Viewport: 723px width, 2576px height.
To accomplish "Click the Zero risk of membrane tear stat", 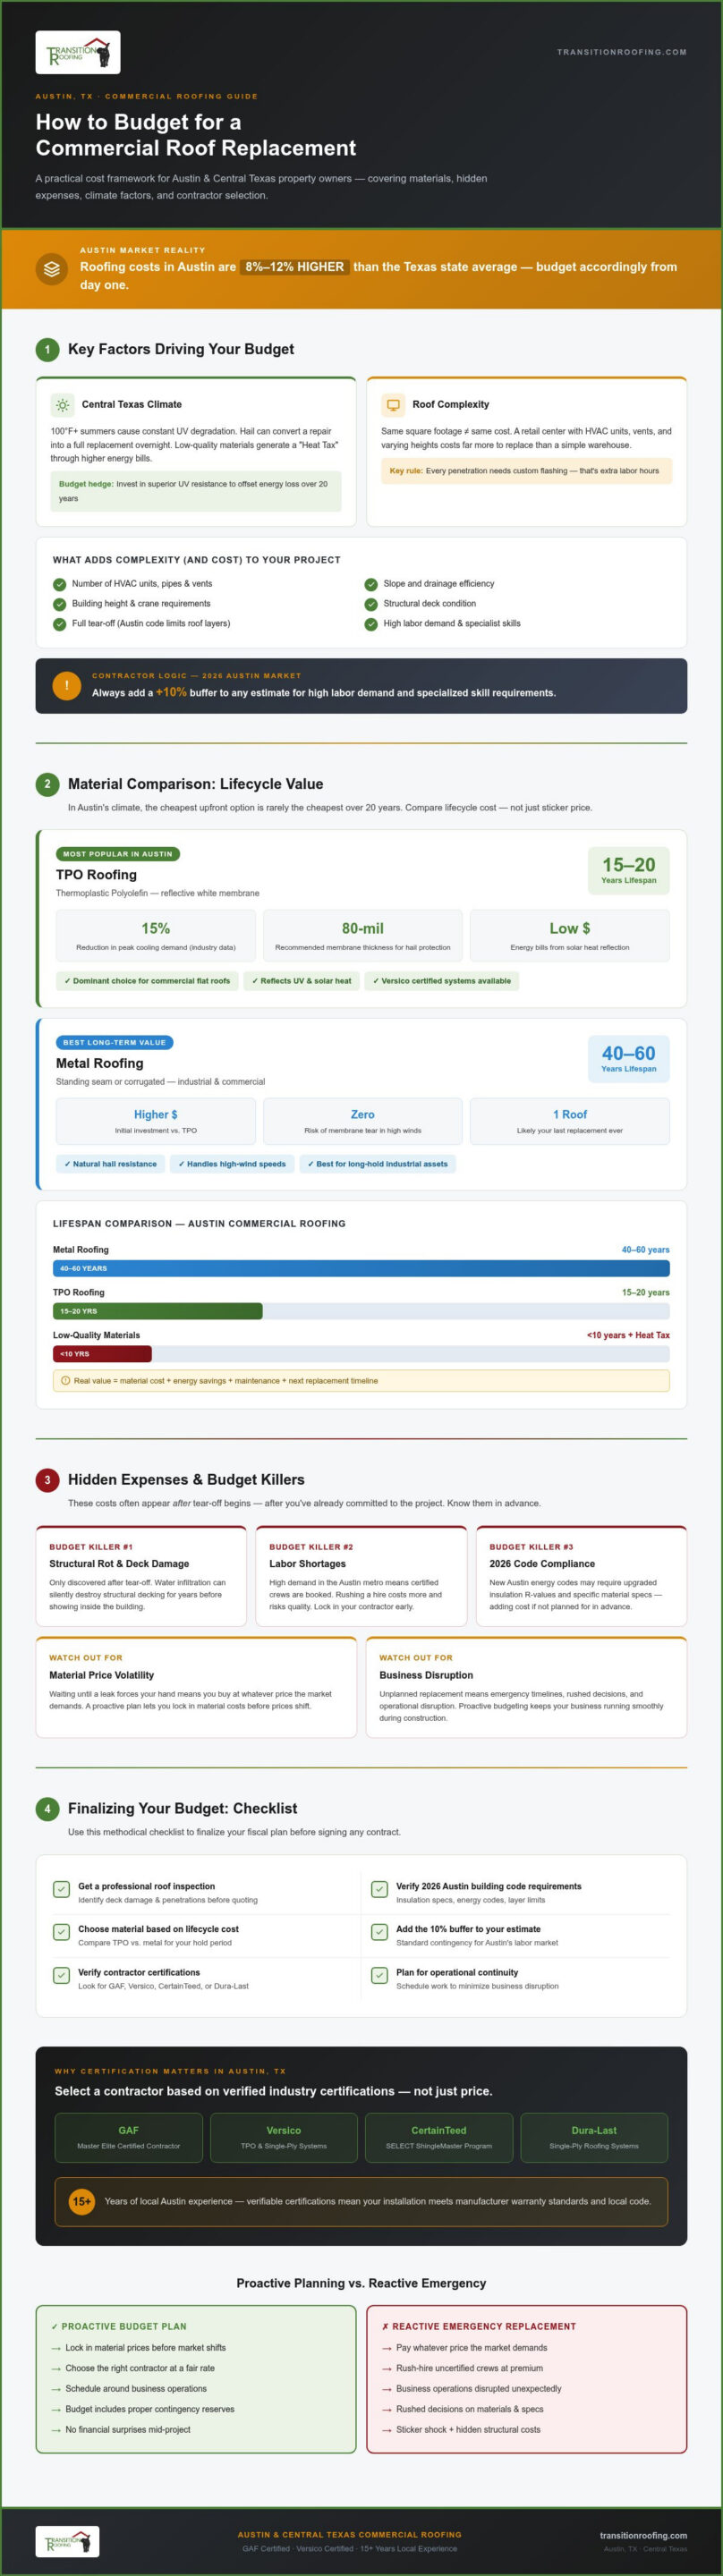I will [x=363, y=1121].
